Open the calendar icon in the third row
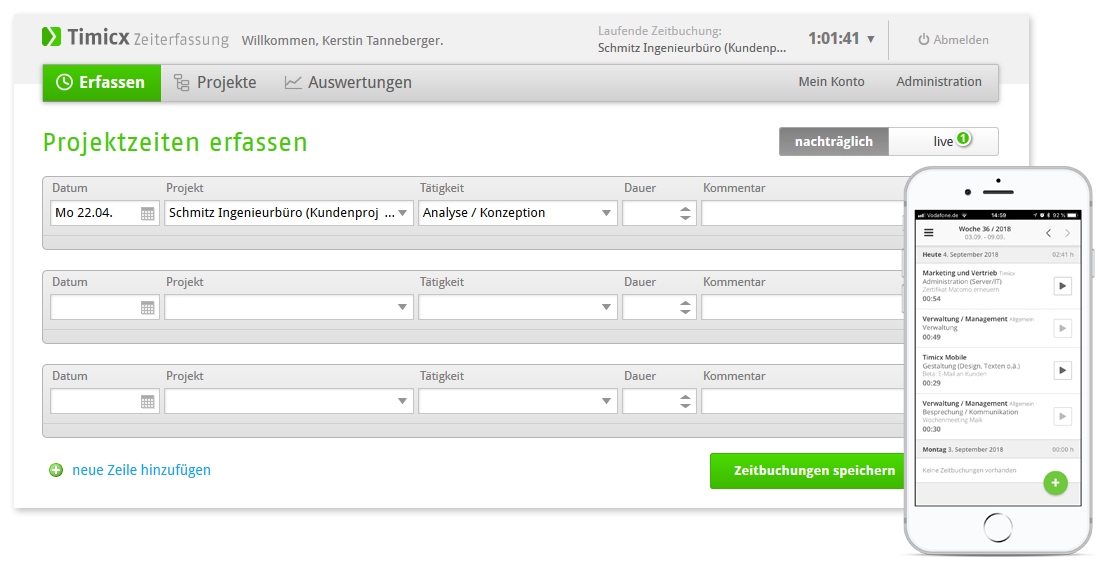 pyautogui.click(x=147, y=401)
